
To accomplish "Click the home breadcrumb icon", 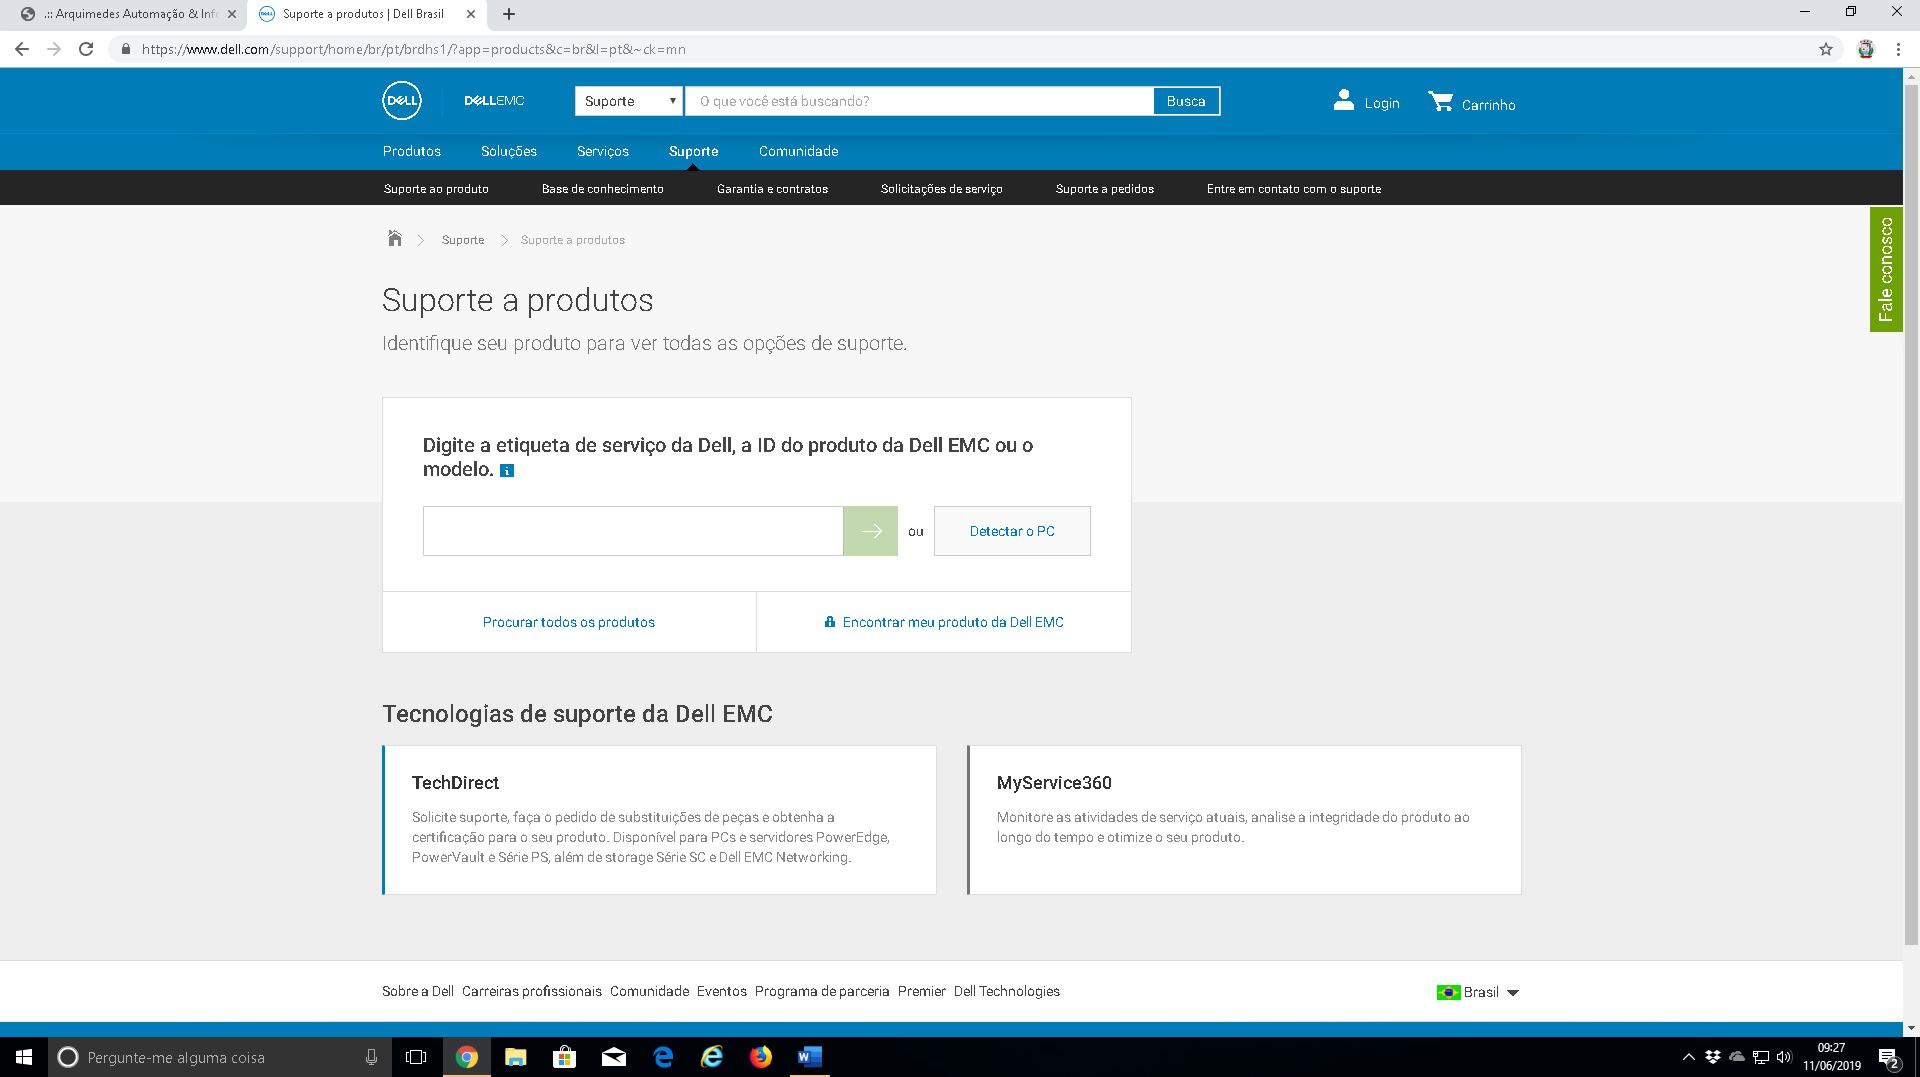I will point(395,239).
